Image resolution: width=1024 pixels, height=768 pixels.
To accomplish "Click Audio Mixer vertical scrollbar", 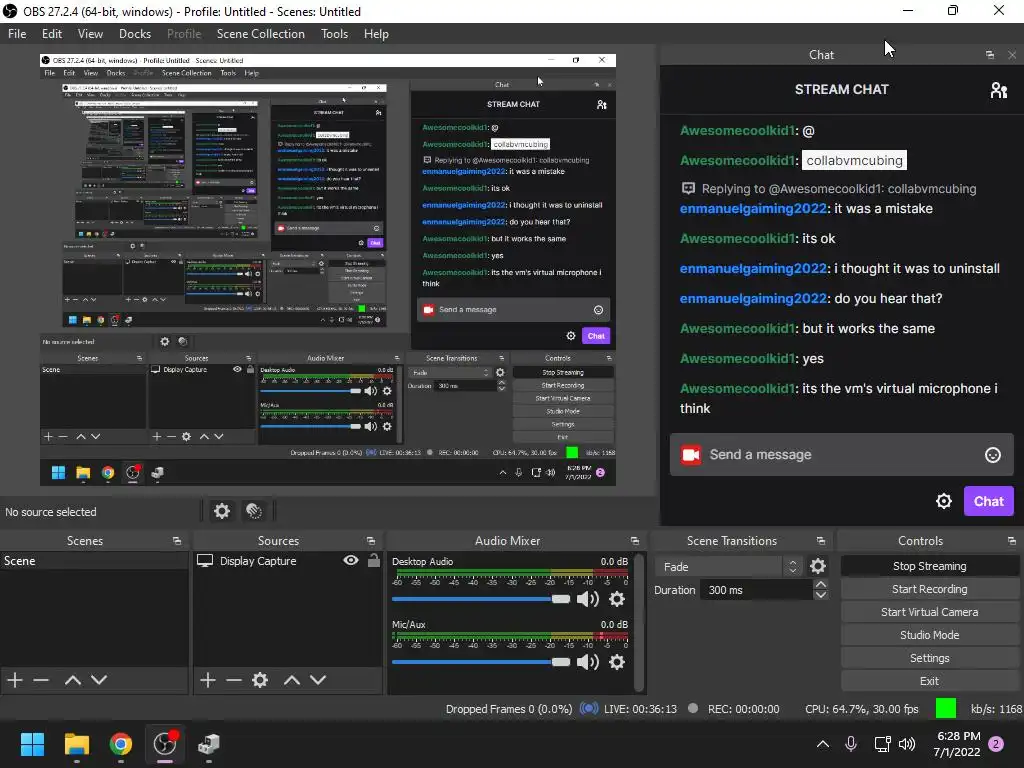I will pyautogui.click(x=640, y=622).
